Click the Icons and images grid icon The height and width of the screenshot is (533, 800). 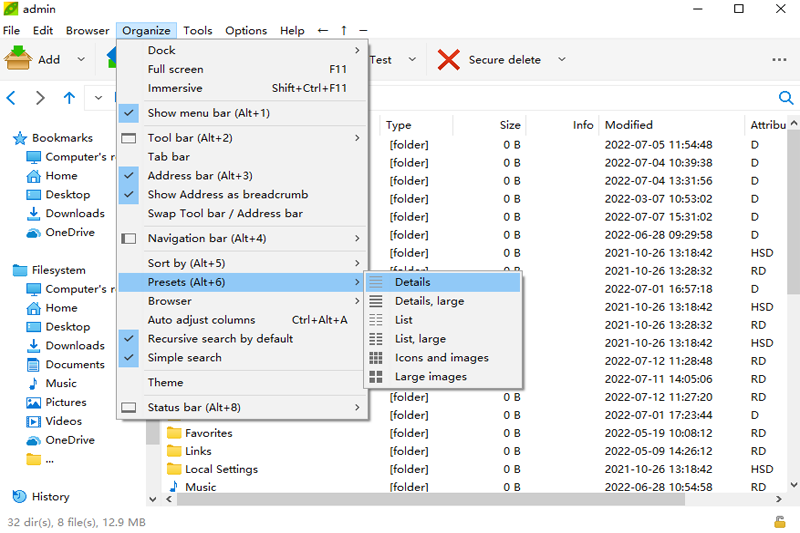(x=376, y=358)
